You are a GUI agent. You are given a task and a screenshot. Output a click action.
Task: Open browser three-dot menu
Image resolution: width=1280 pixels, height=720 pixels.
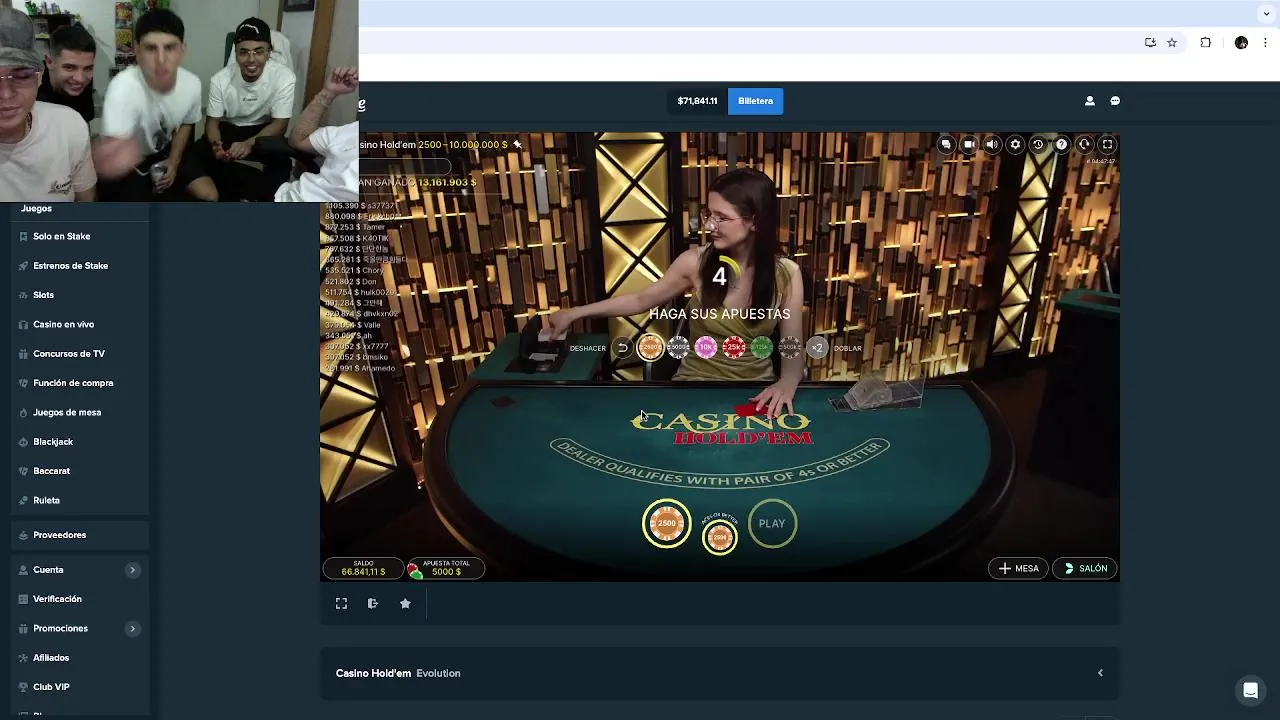point(1265,43)
